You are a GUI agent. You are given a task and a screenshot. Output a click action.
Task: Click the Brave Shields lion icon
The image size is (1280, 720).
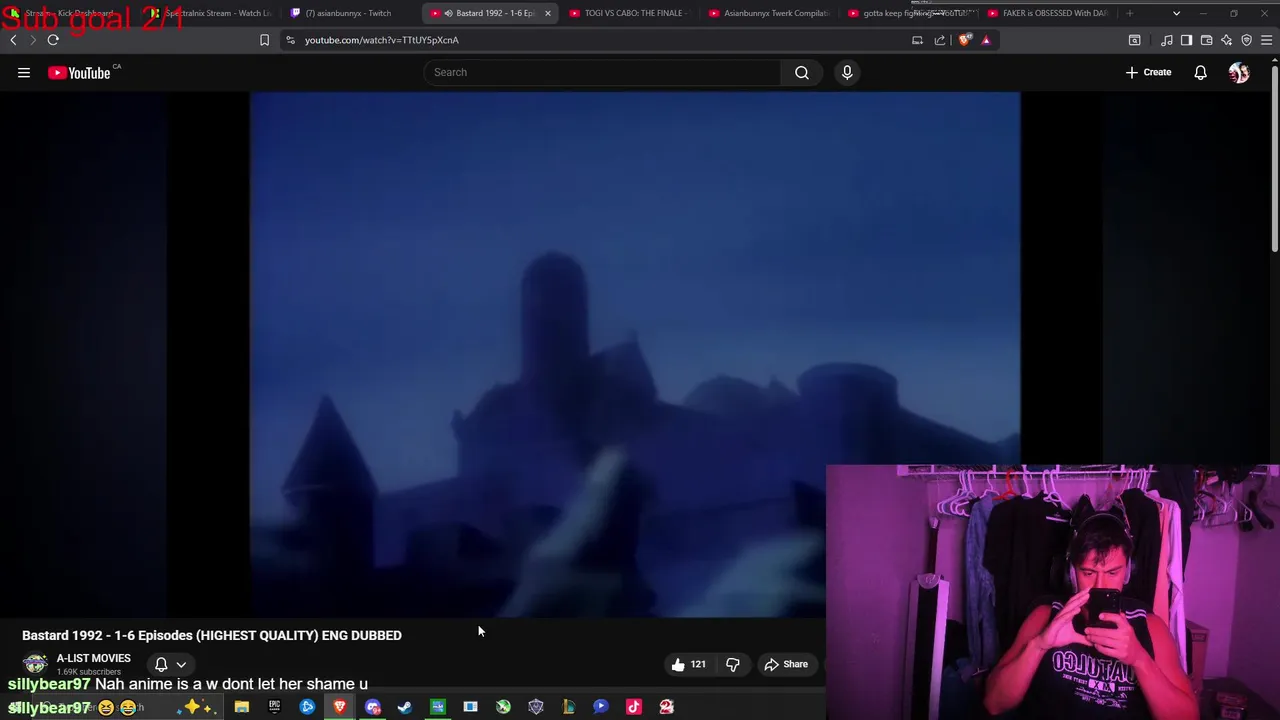click(x=964, y=40)
